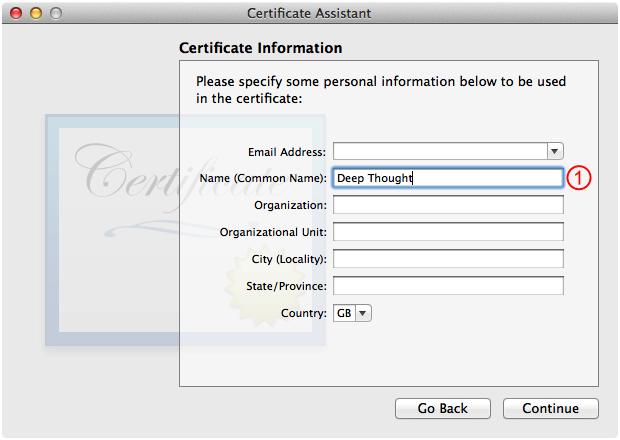Screen dimensions: 620x440
Task: Focus the Email Address text field
Action: (x=440, y=151)
